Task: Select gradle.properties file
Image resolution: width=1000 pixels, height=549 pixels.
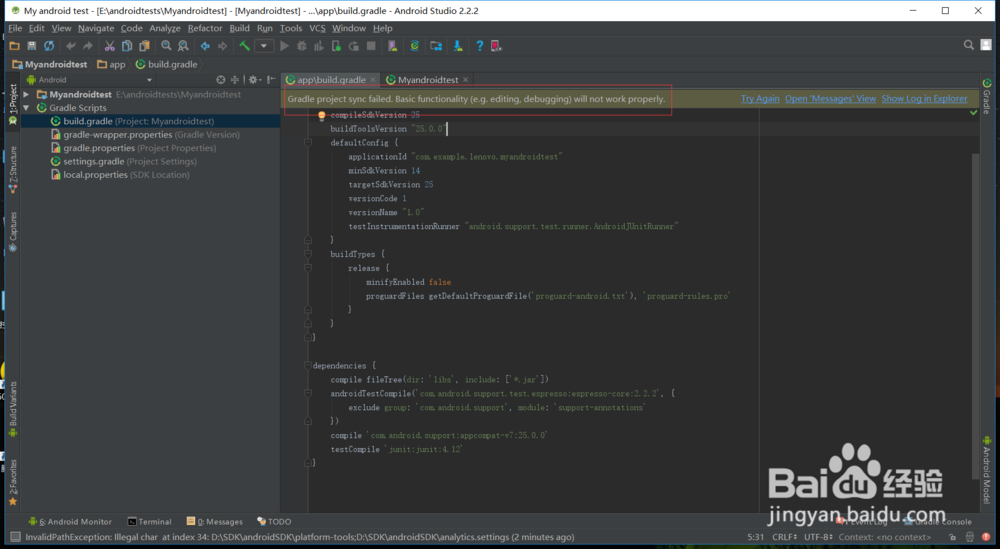Action: click(x=150, y=148)
